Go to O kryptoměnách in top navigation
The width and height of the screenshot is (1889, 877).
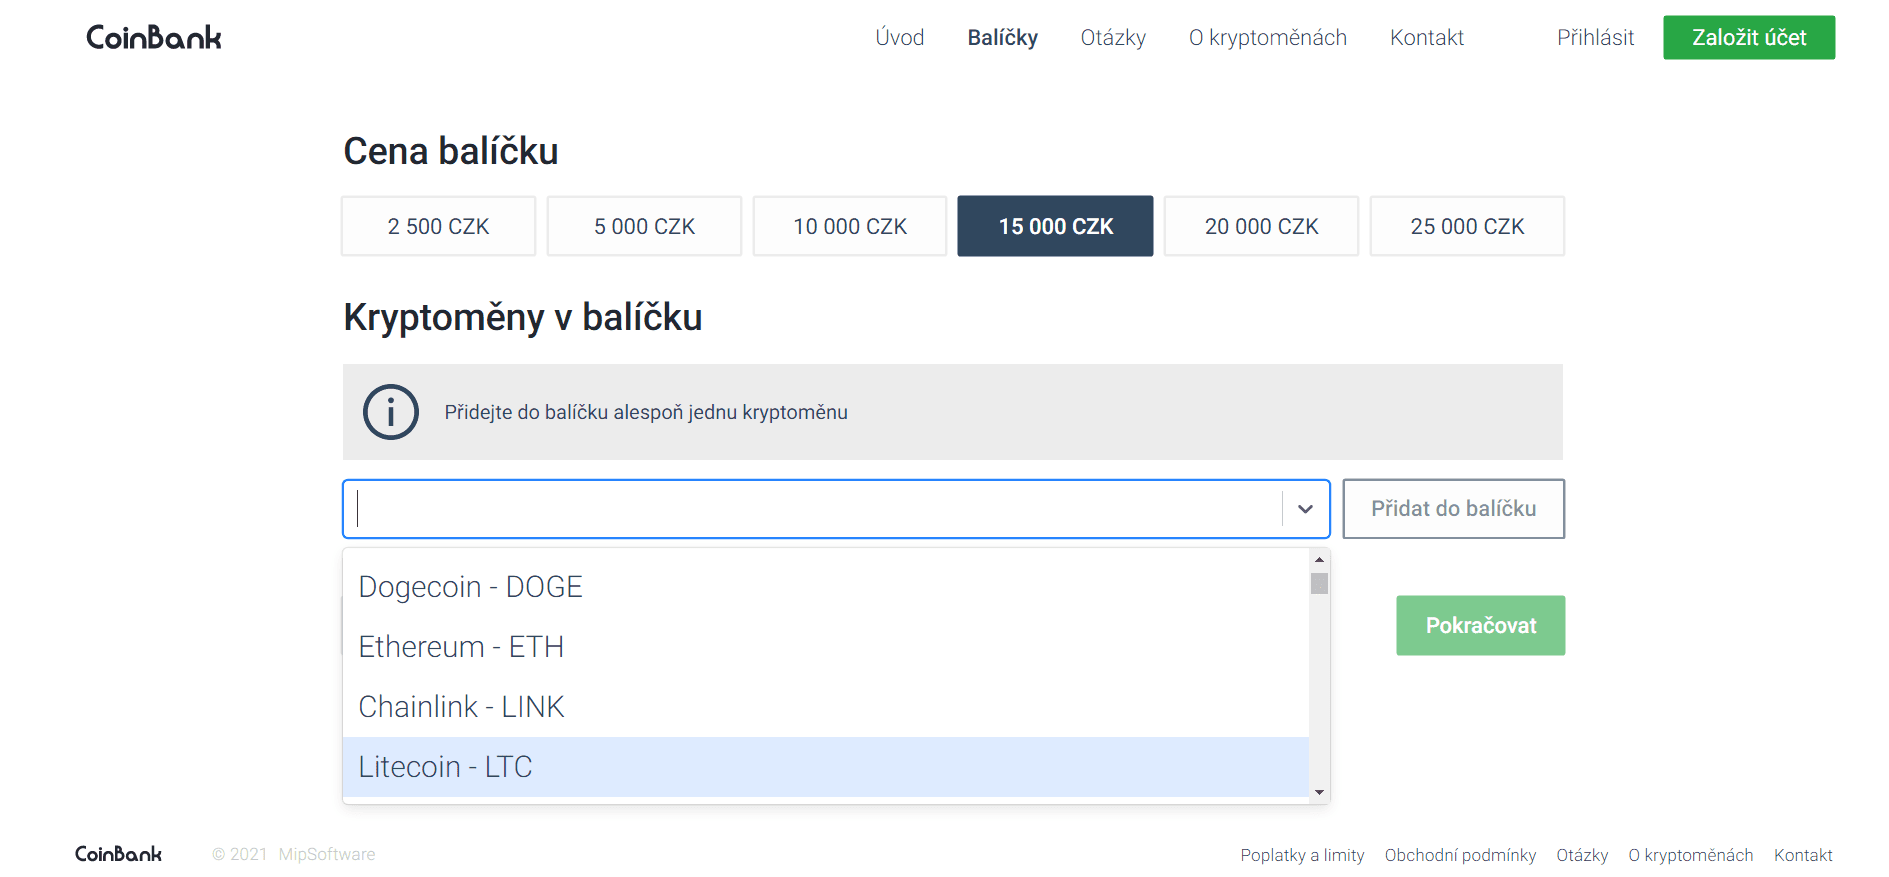tap(1267, 38)
